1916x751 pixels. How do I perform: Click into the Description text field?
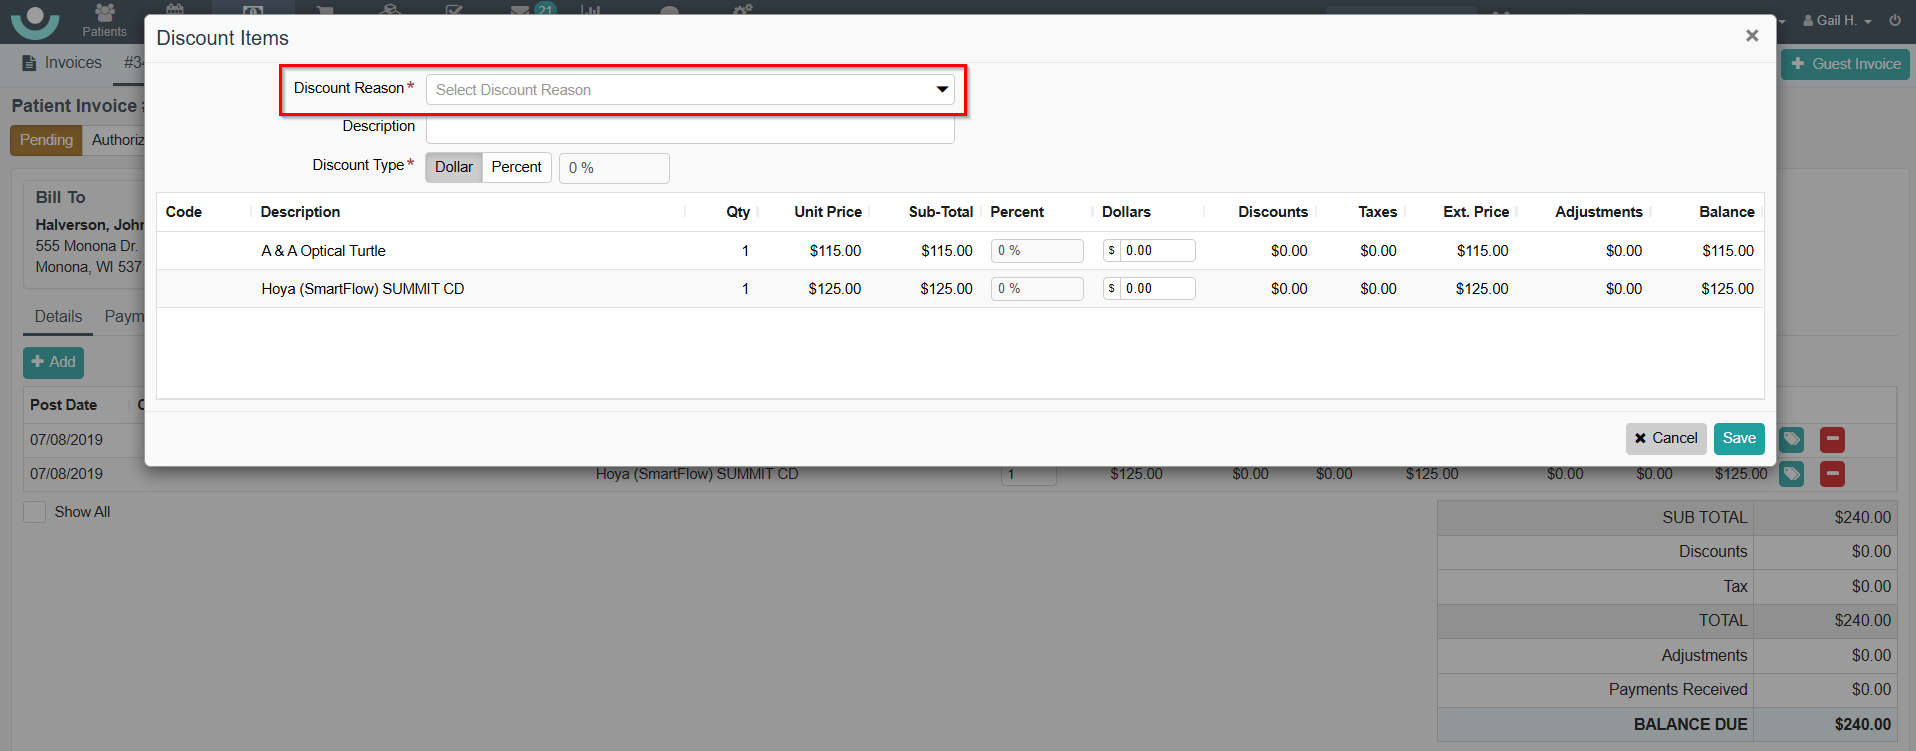pyautogui.click(x=689, y=130)
